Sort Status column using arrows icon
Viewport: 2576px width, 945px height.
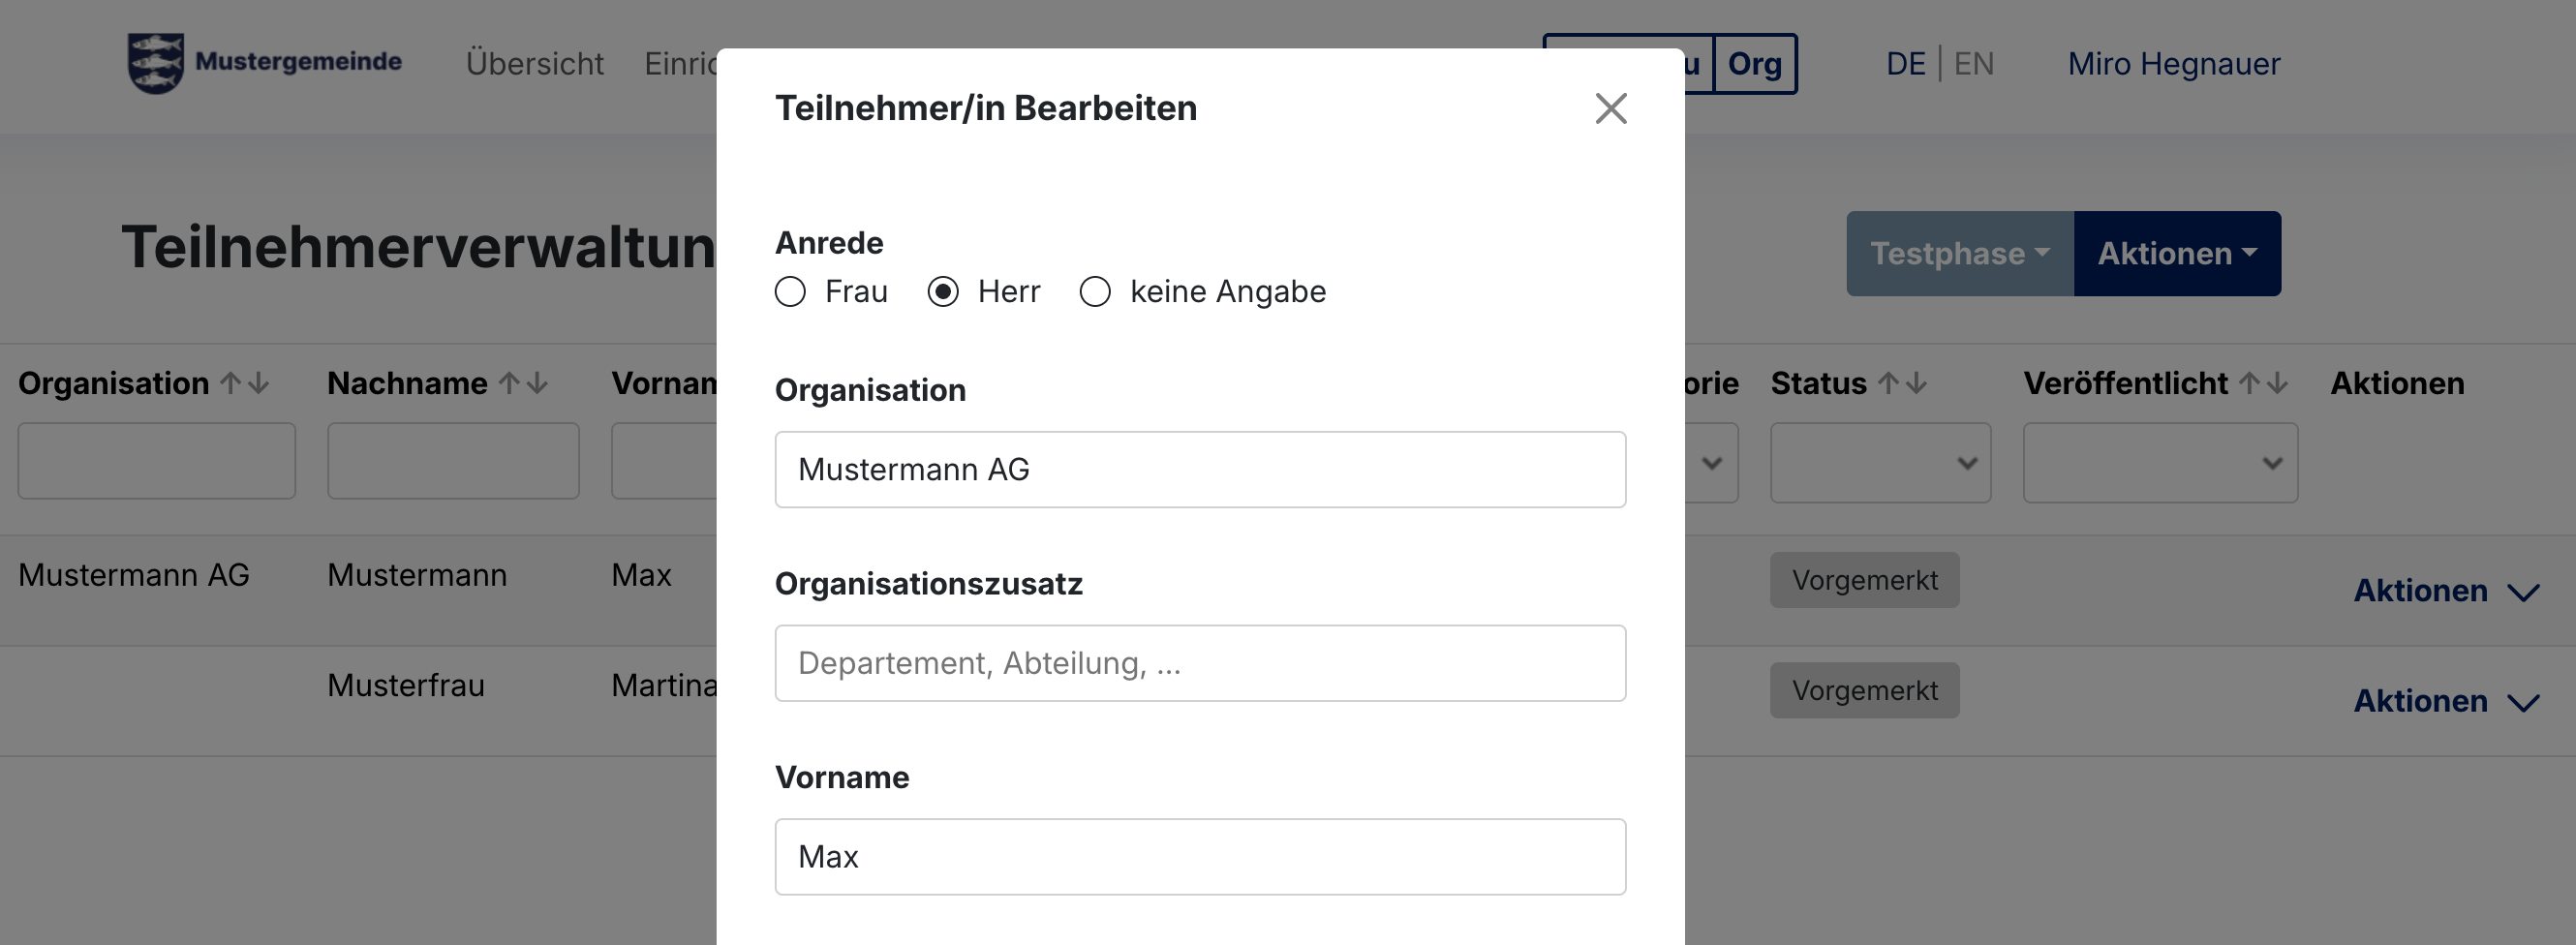[x=1902, y=383]
